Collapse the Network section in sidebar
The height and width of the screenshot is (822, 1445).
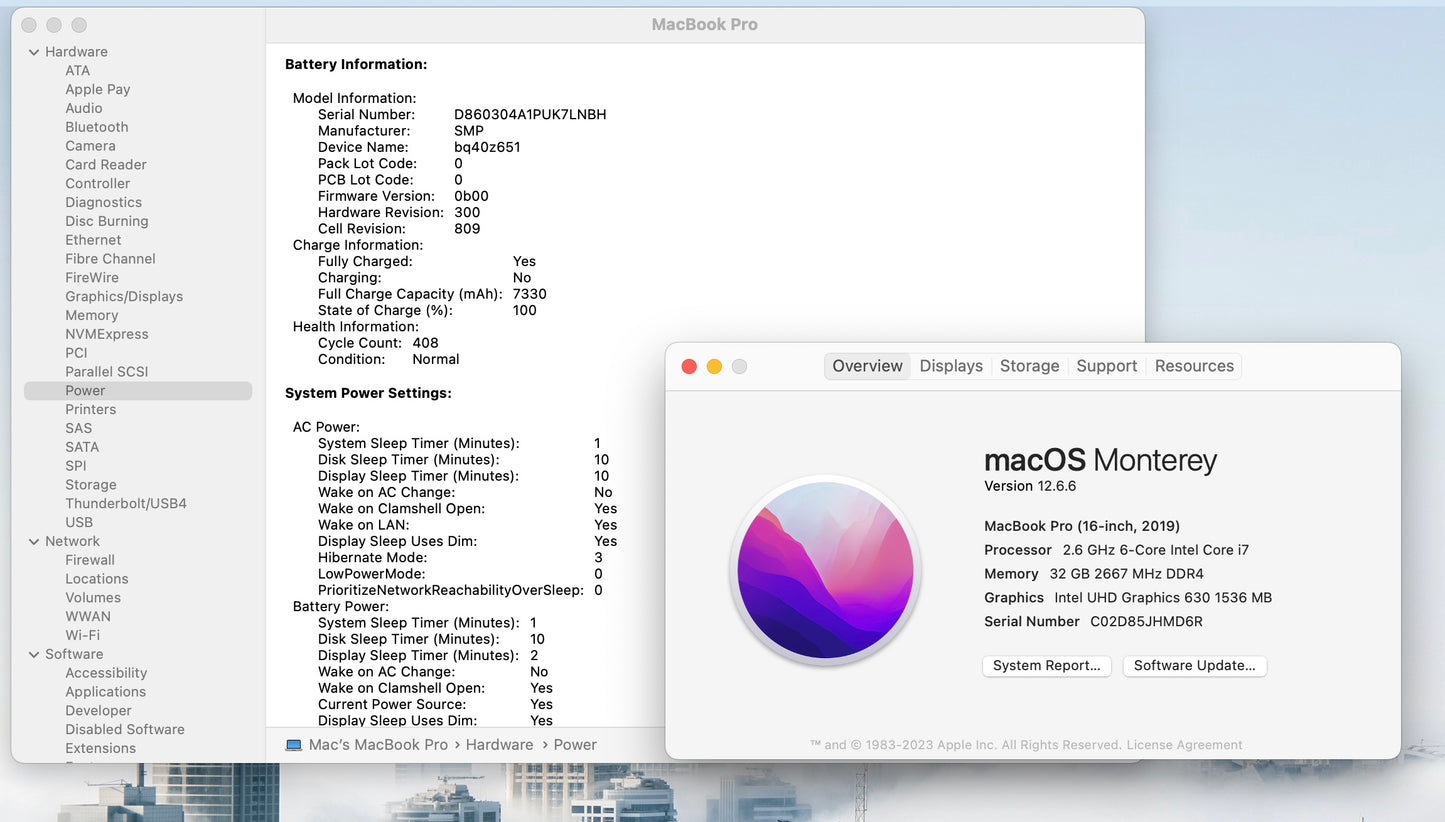[34, 541]
